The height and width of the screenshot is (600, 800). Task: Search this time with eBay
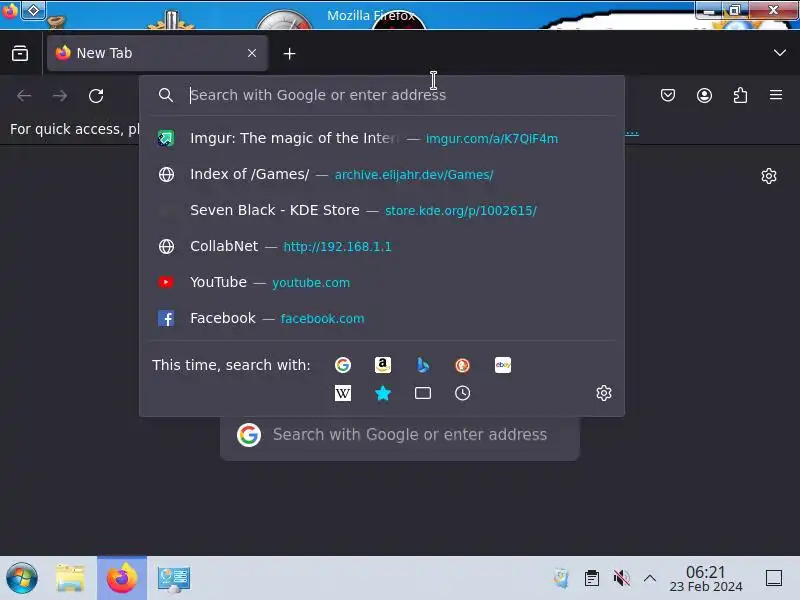tap(503, 365)
